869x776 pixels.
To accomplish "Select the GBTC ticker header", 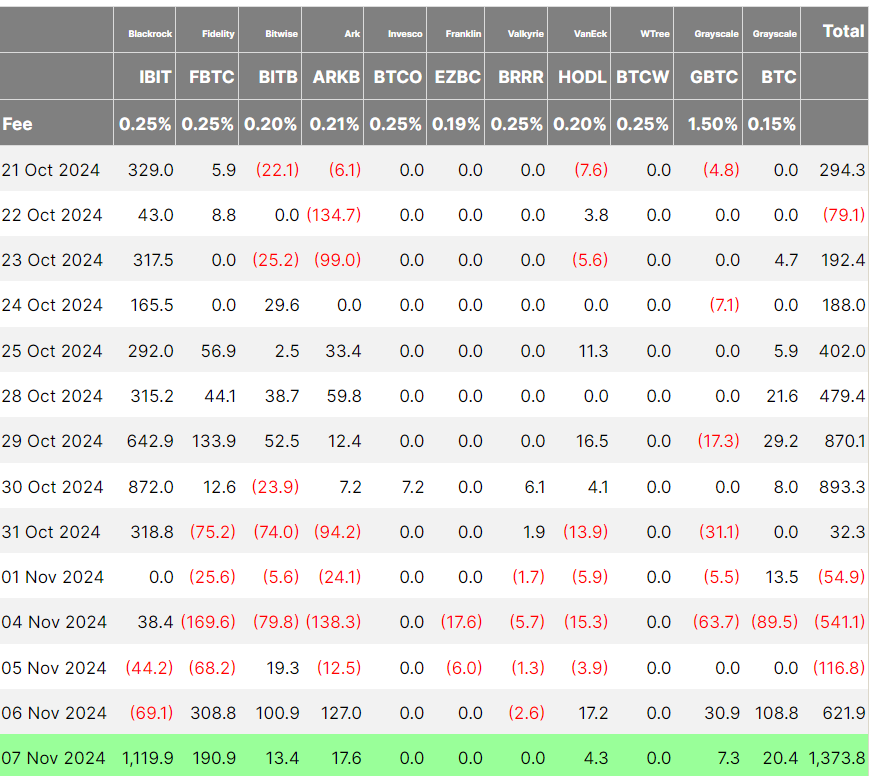I will click(x=714, y=76).
